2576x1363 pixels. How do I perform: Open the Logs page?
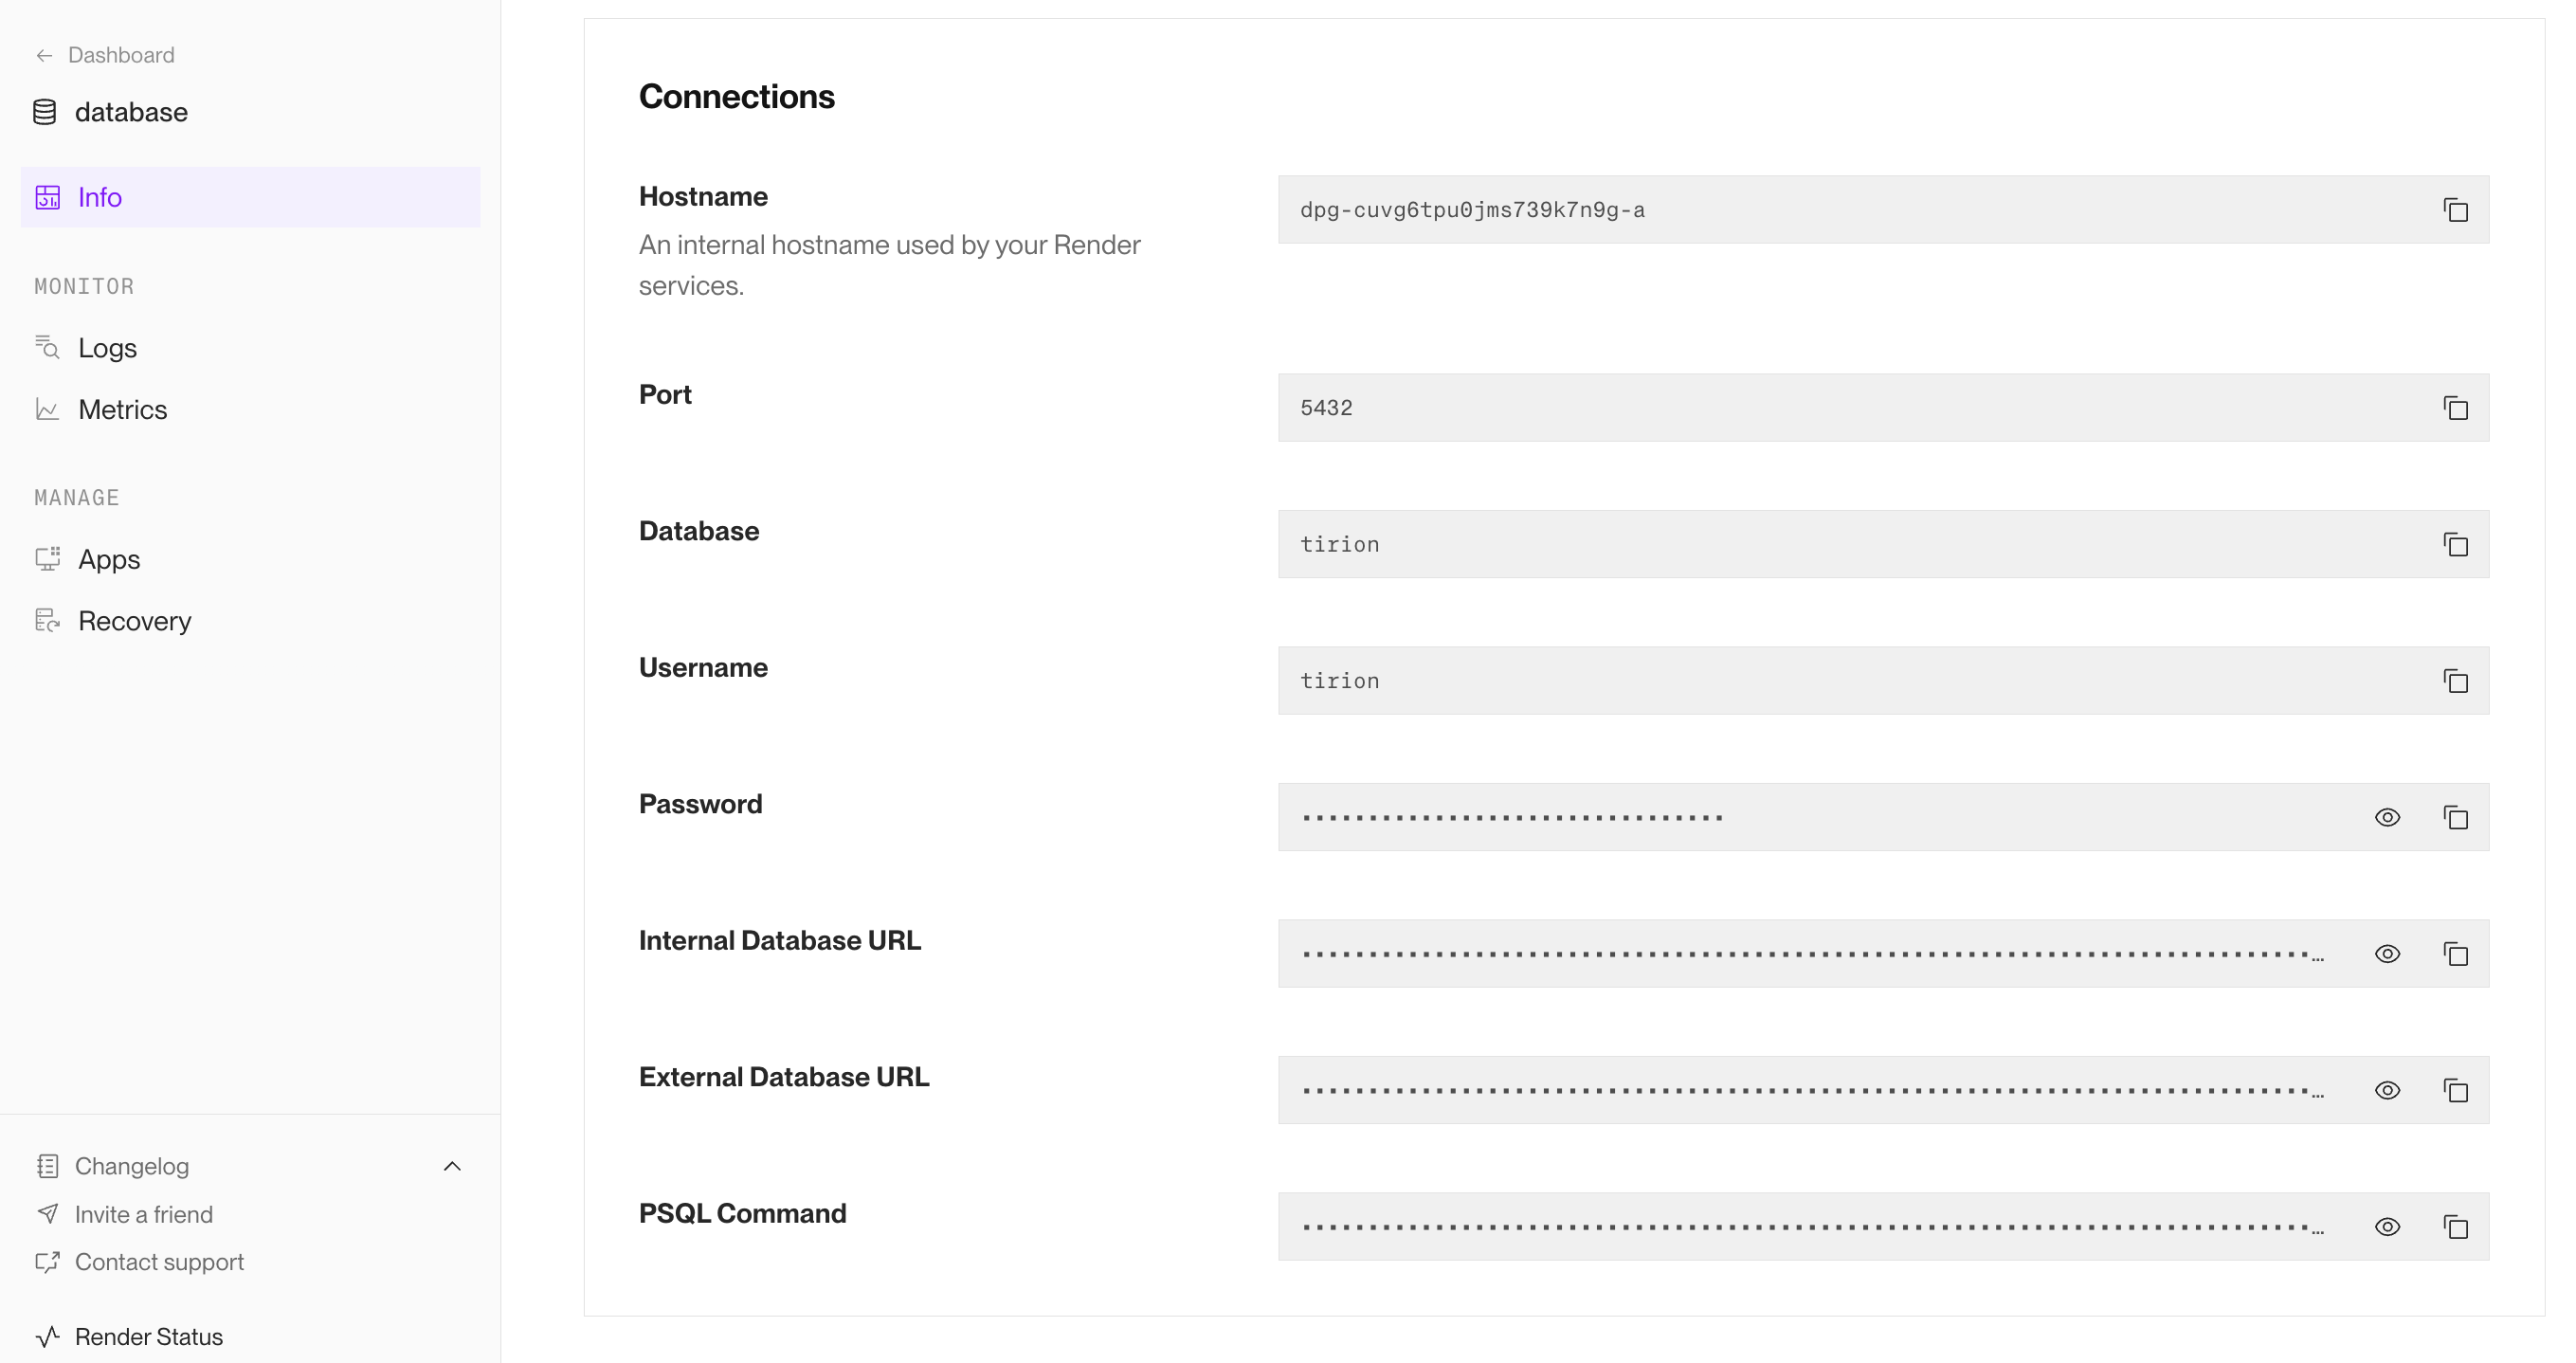pyautogui.click(x=107, y=348)
